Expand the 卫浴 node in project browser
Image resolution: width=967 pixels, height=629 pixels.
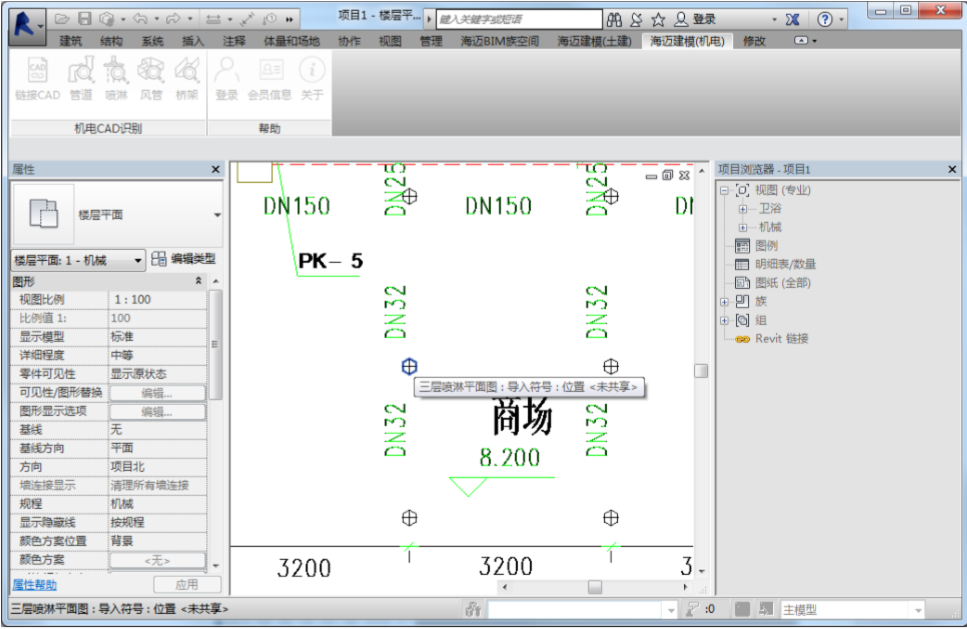tap(743, 209)
